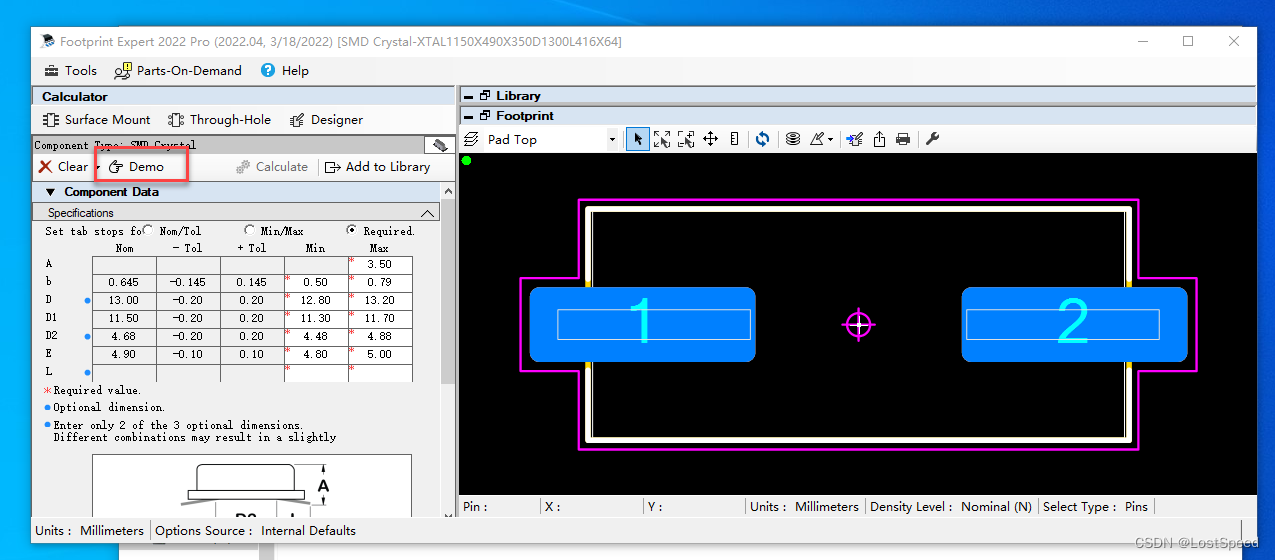This screenshot has height=560, width=1275.
Task: Click the Demo button
Action: tap(136, 167)
